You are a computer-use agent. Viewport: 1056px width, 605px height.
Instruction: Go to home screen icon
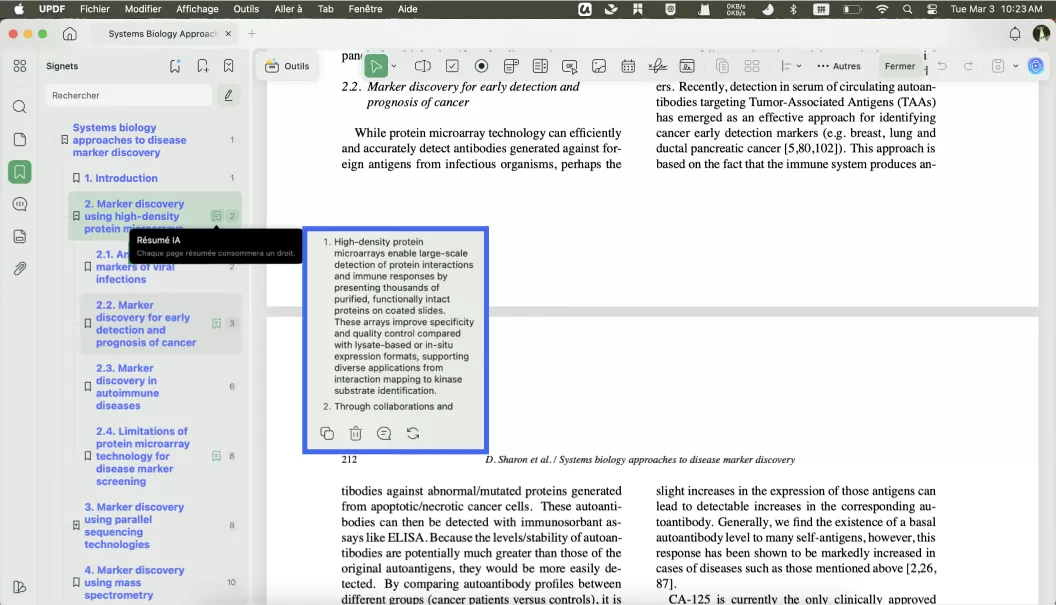[x=69, y=34]
